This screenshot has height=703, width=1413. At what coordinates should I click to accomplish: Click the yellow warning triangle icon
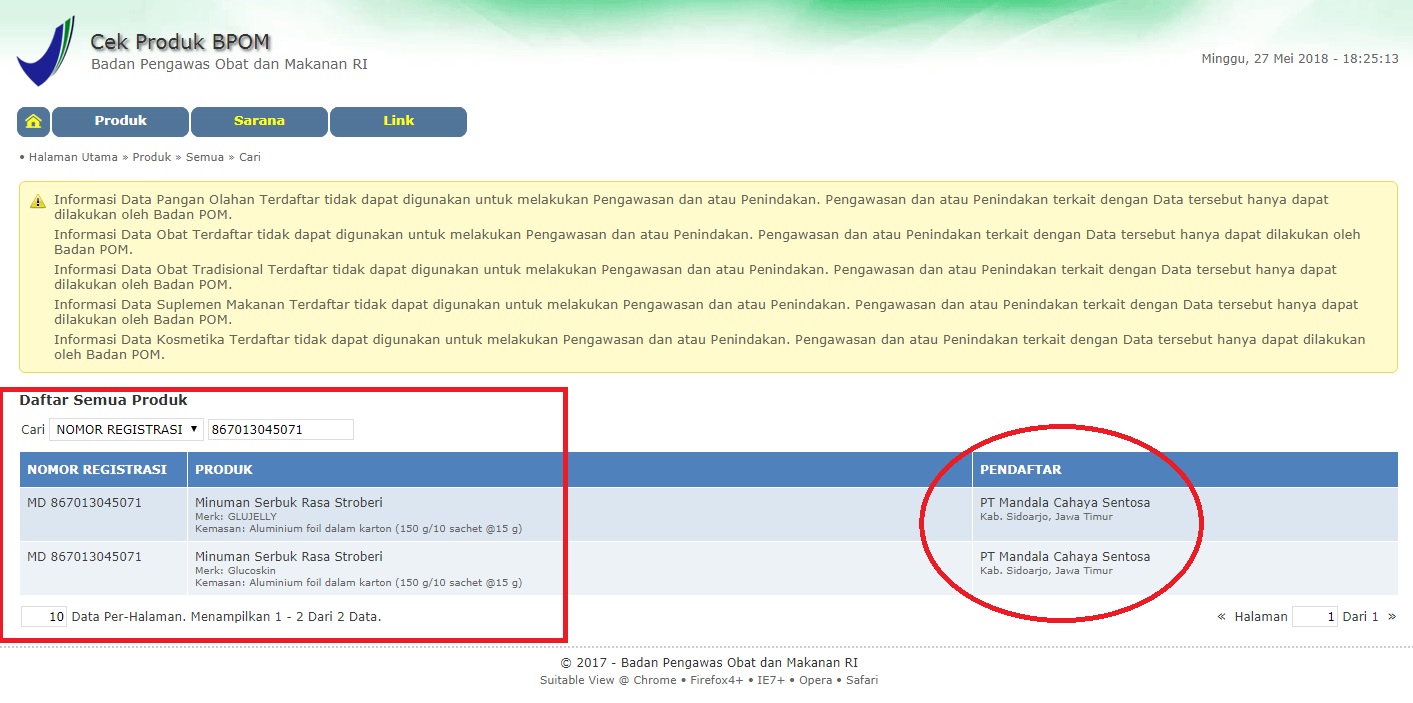pos(38,201)
